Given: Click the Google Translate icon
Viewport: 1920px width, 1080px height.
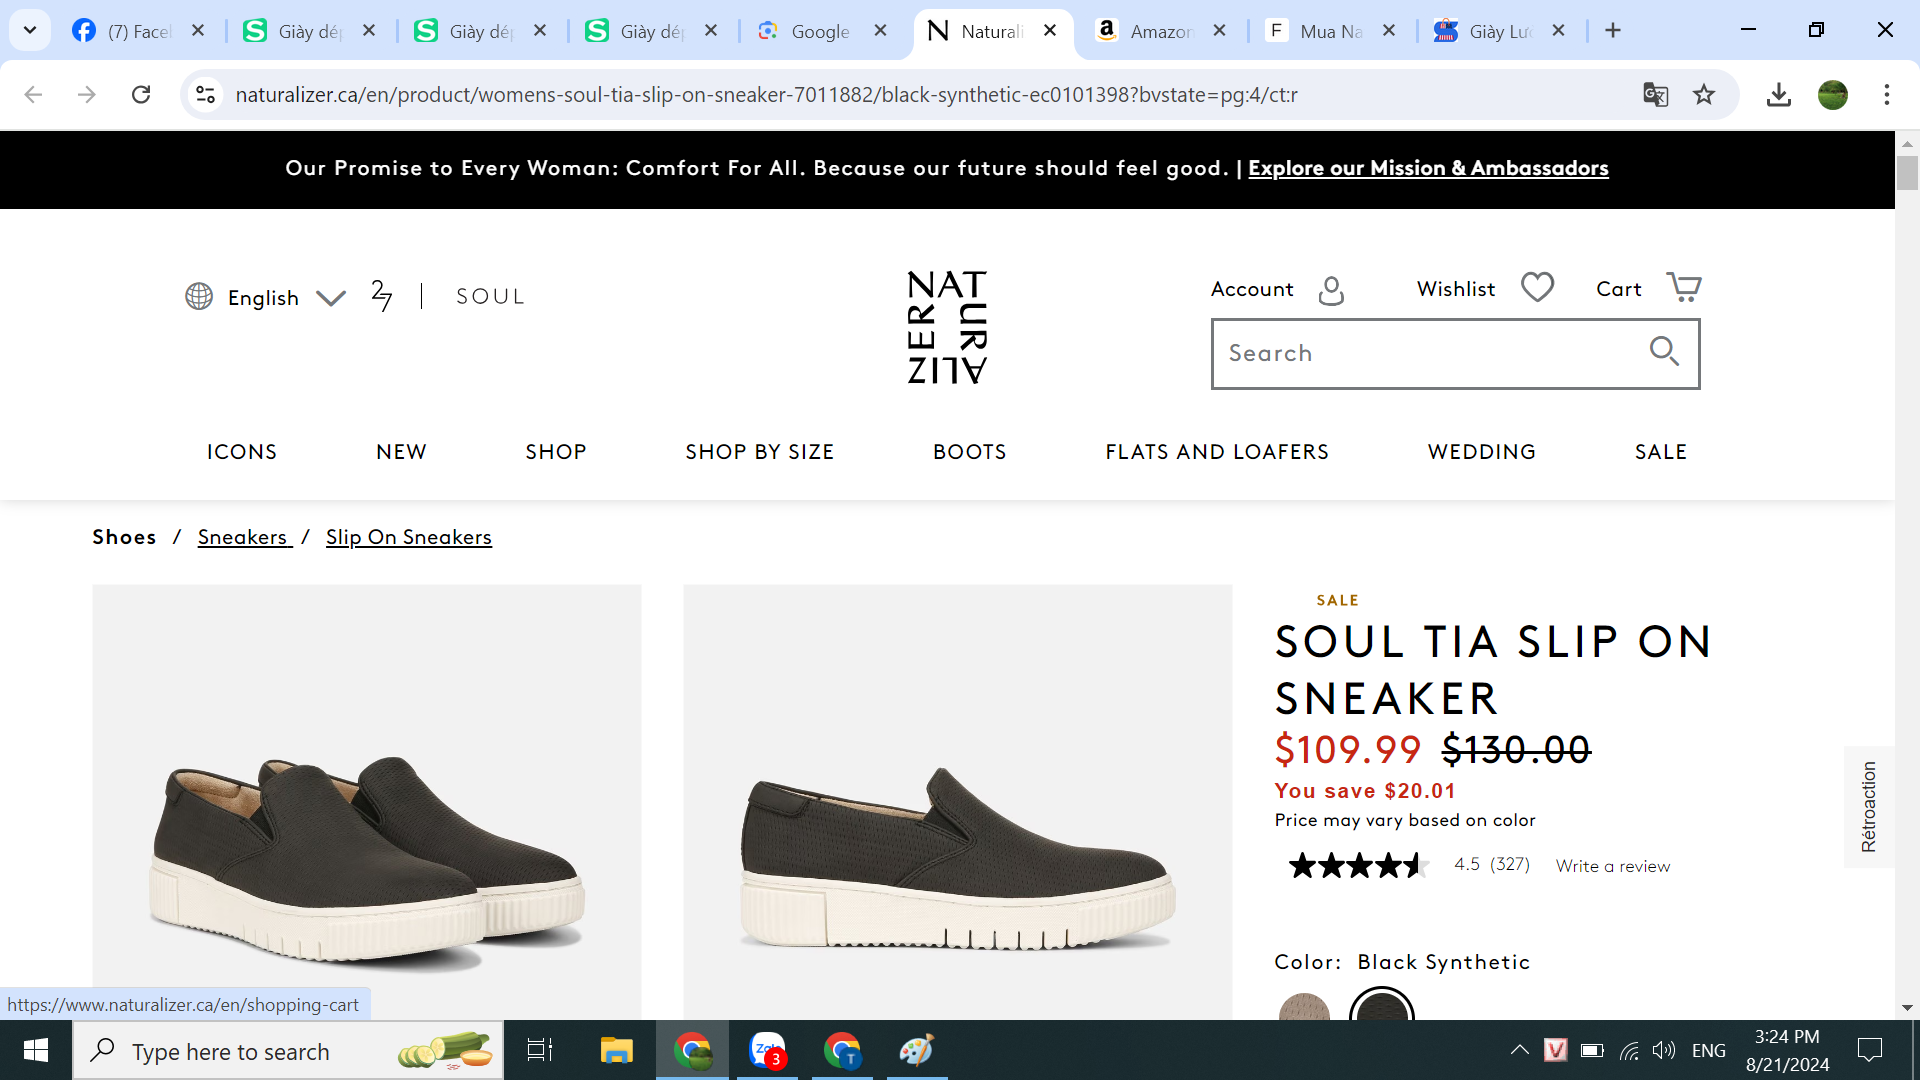Looking at the screenshot, I should [x=1655, y=95].
